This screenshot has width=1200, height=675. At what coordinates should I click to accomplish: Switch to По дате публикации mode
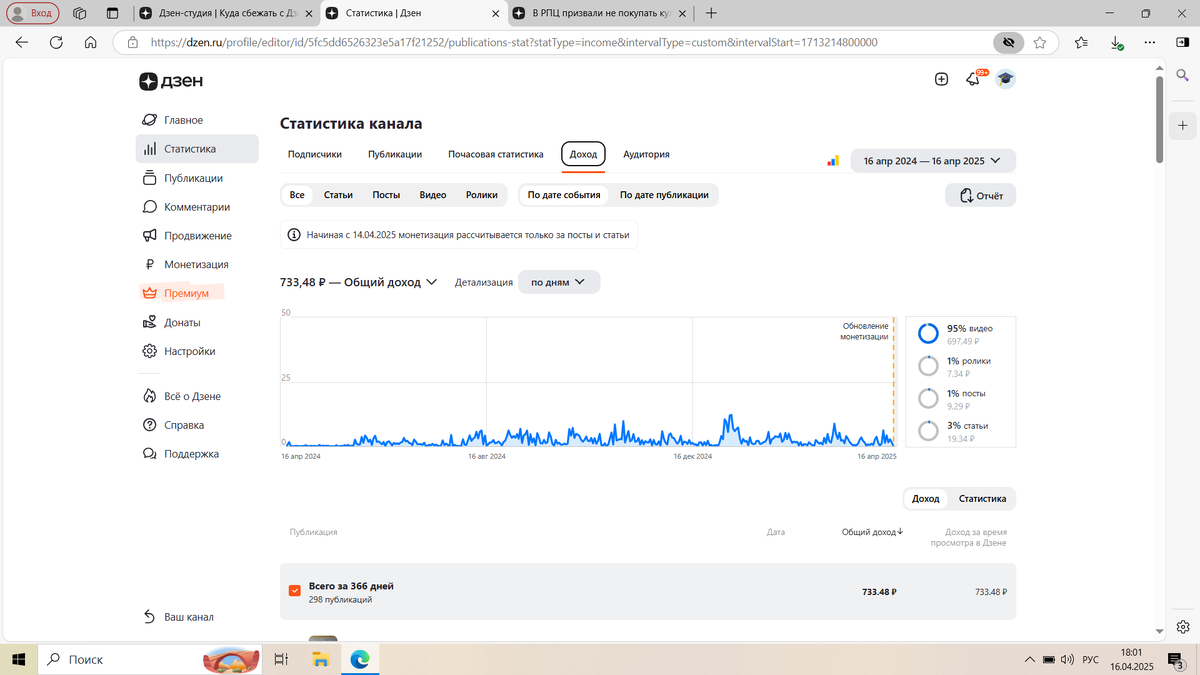(x=664, y=195)
